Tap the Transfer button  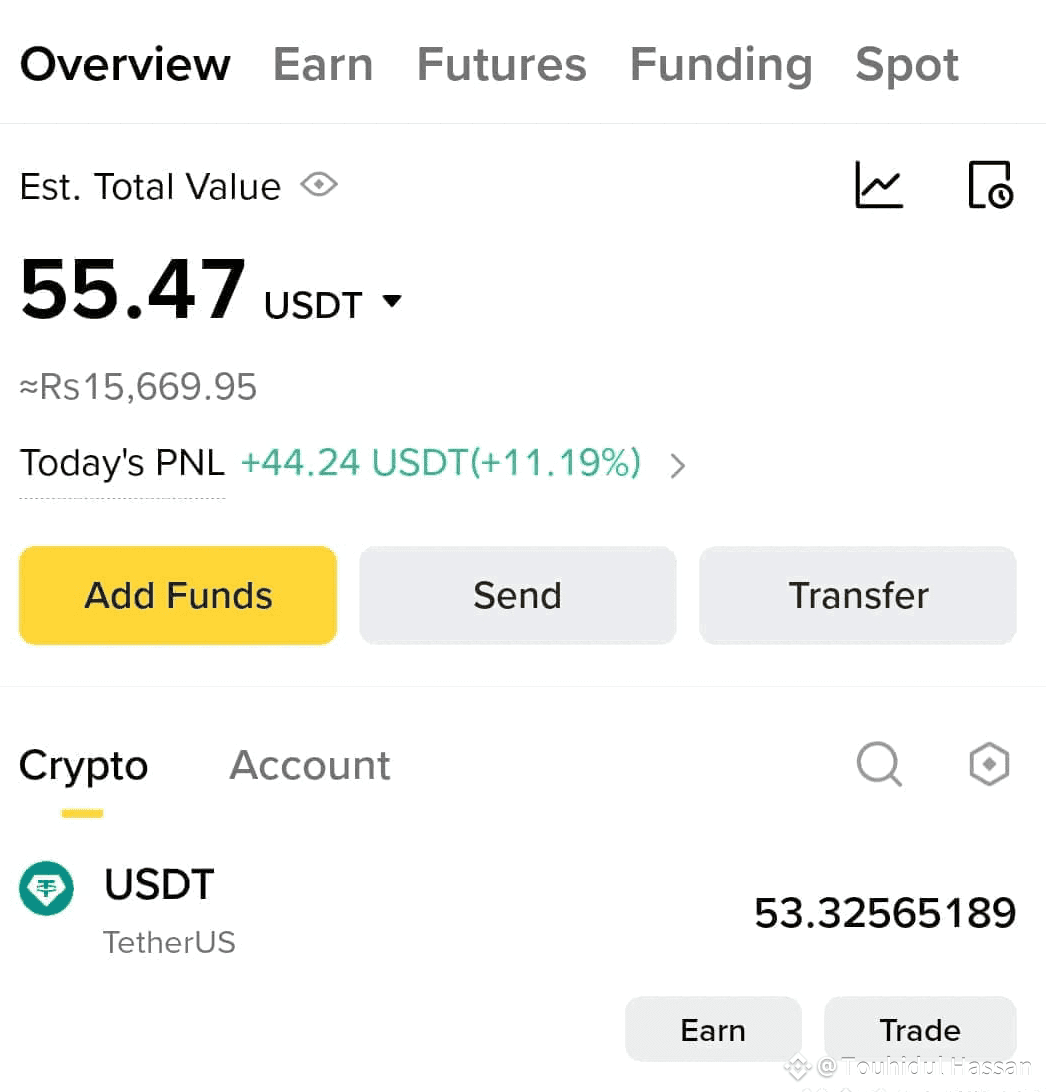[858, 595]
